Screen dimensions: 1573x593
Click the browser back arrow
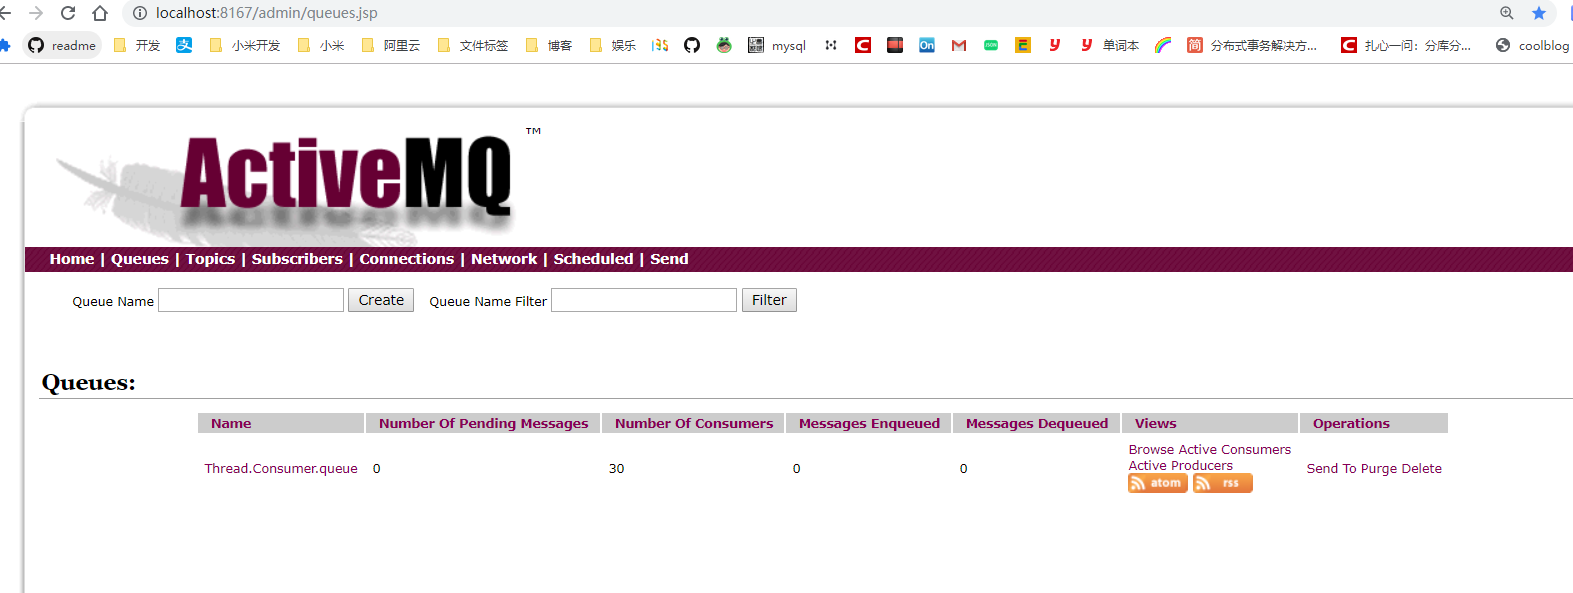[x=5, y=13]
